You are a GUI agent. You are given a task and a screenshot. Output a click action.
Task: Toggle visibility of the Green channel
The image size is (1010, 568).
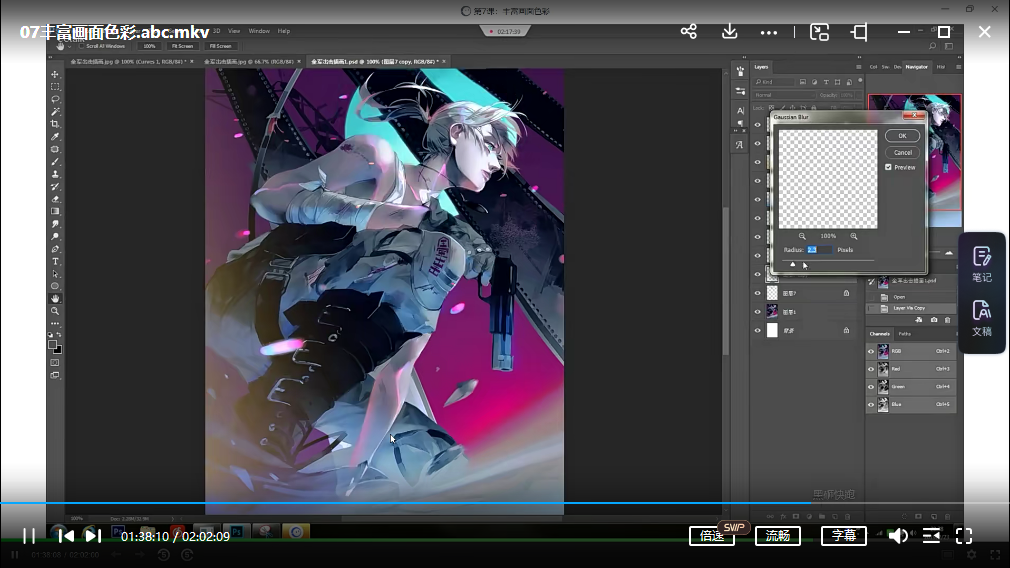871,387
